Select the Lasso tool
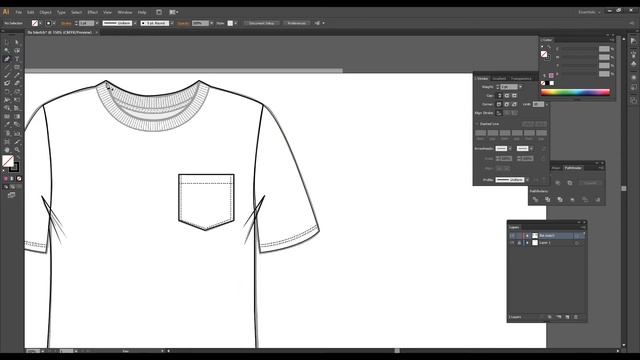 [17, 51]
